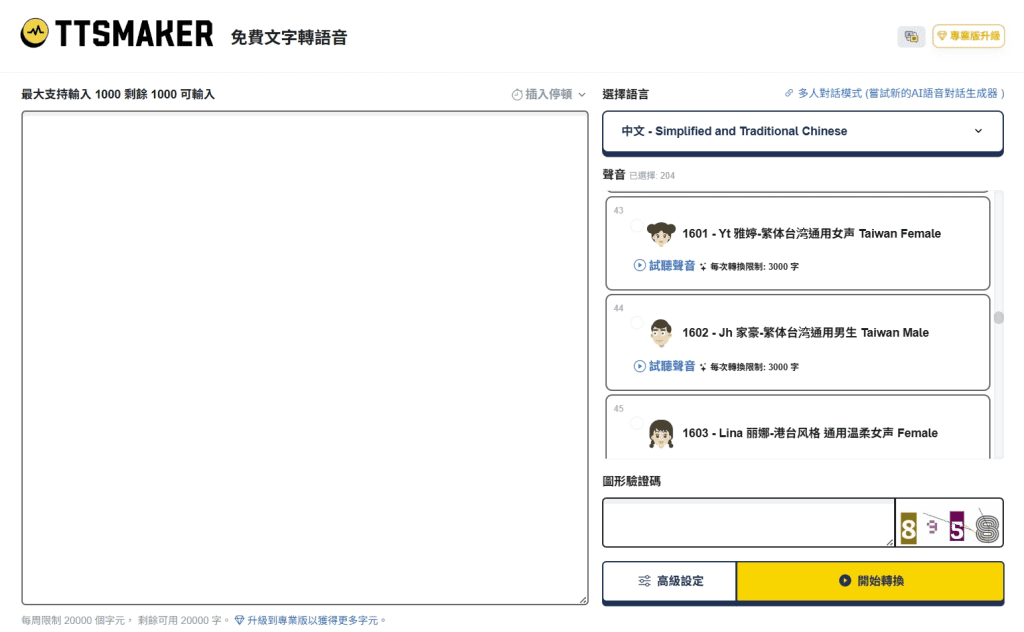Click the clock icon beside insert pause

[517, 95]
